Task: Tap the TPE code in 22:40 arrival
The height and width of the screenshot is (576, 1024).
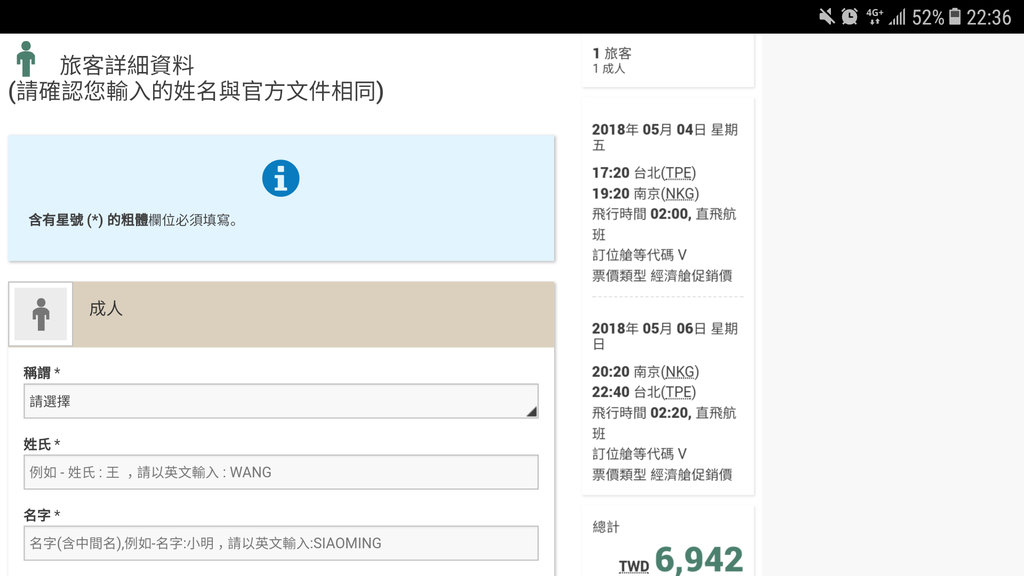Action: [x=679, y=392]
